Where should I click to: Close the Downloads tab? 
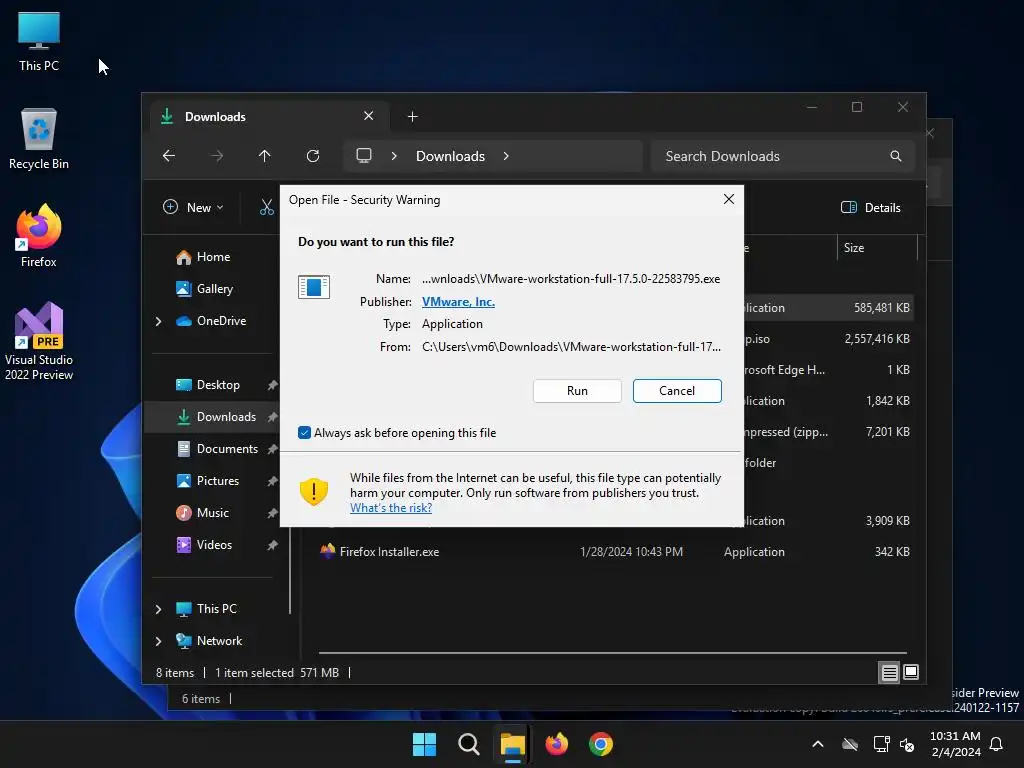[368, 116]
